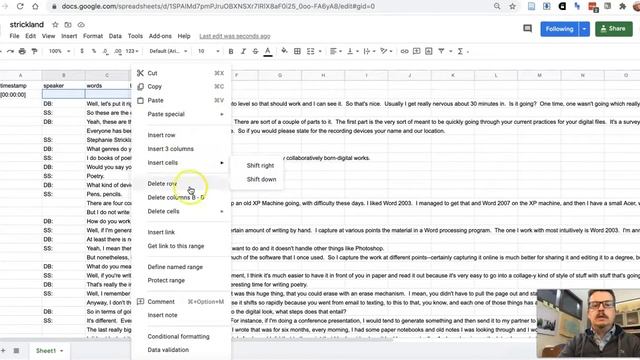Click the Merge cells icon
The height and width of the screenshot is (360, 640).
[311, 51]
